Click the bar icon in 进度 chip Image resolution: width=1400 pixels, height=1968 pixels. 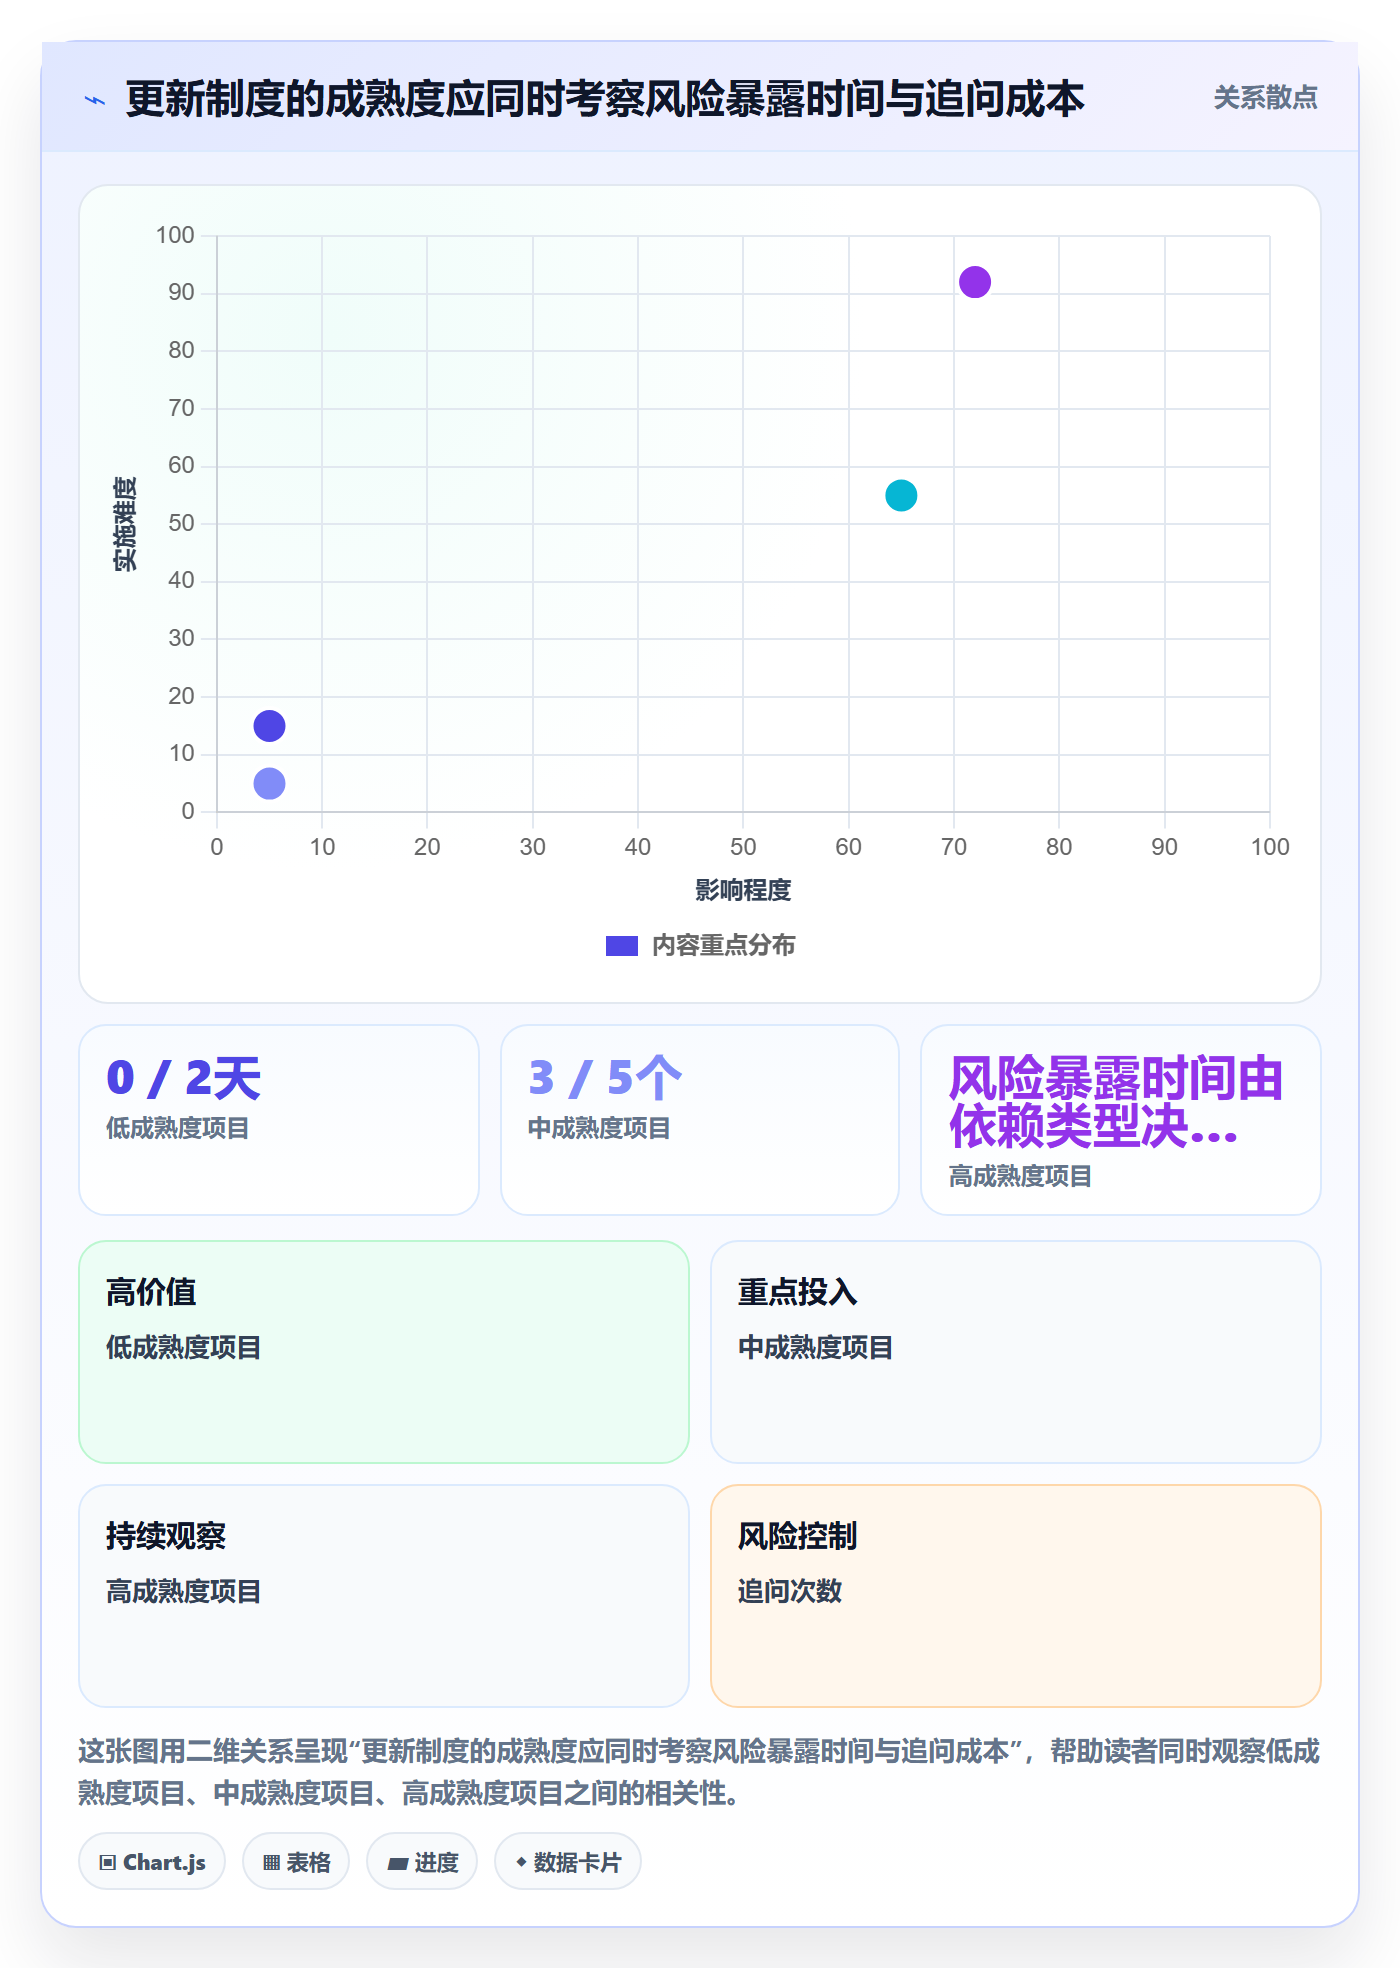point(397,1863)
